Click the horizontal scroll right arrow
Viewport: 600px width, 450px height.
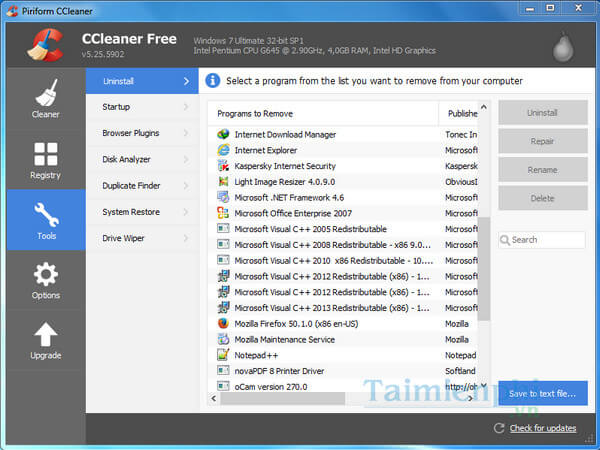(x=471, y=398)
